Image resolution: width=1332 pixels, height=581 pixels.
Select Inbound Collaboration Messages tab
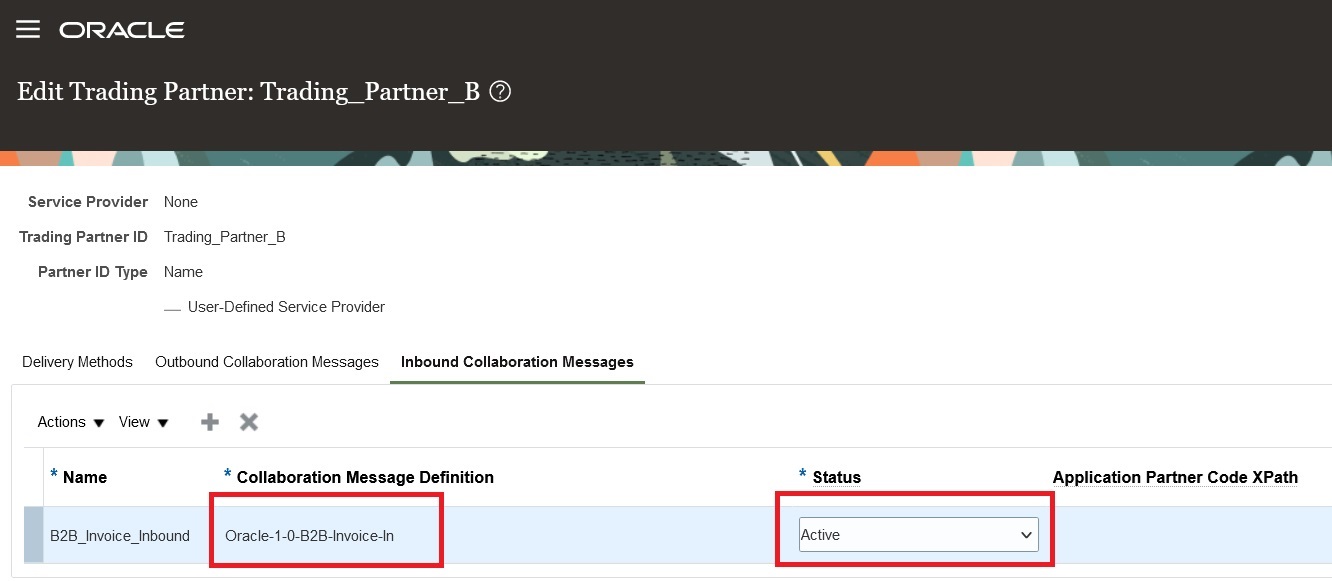pos(517,362)
